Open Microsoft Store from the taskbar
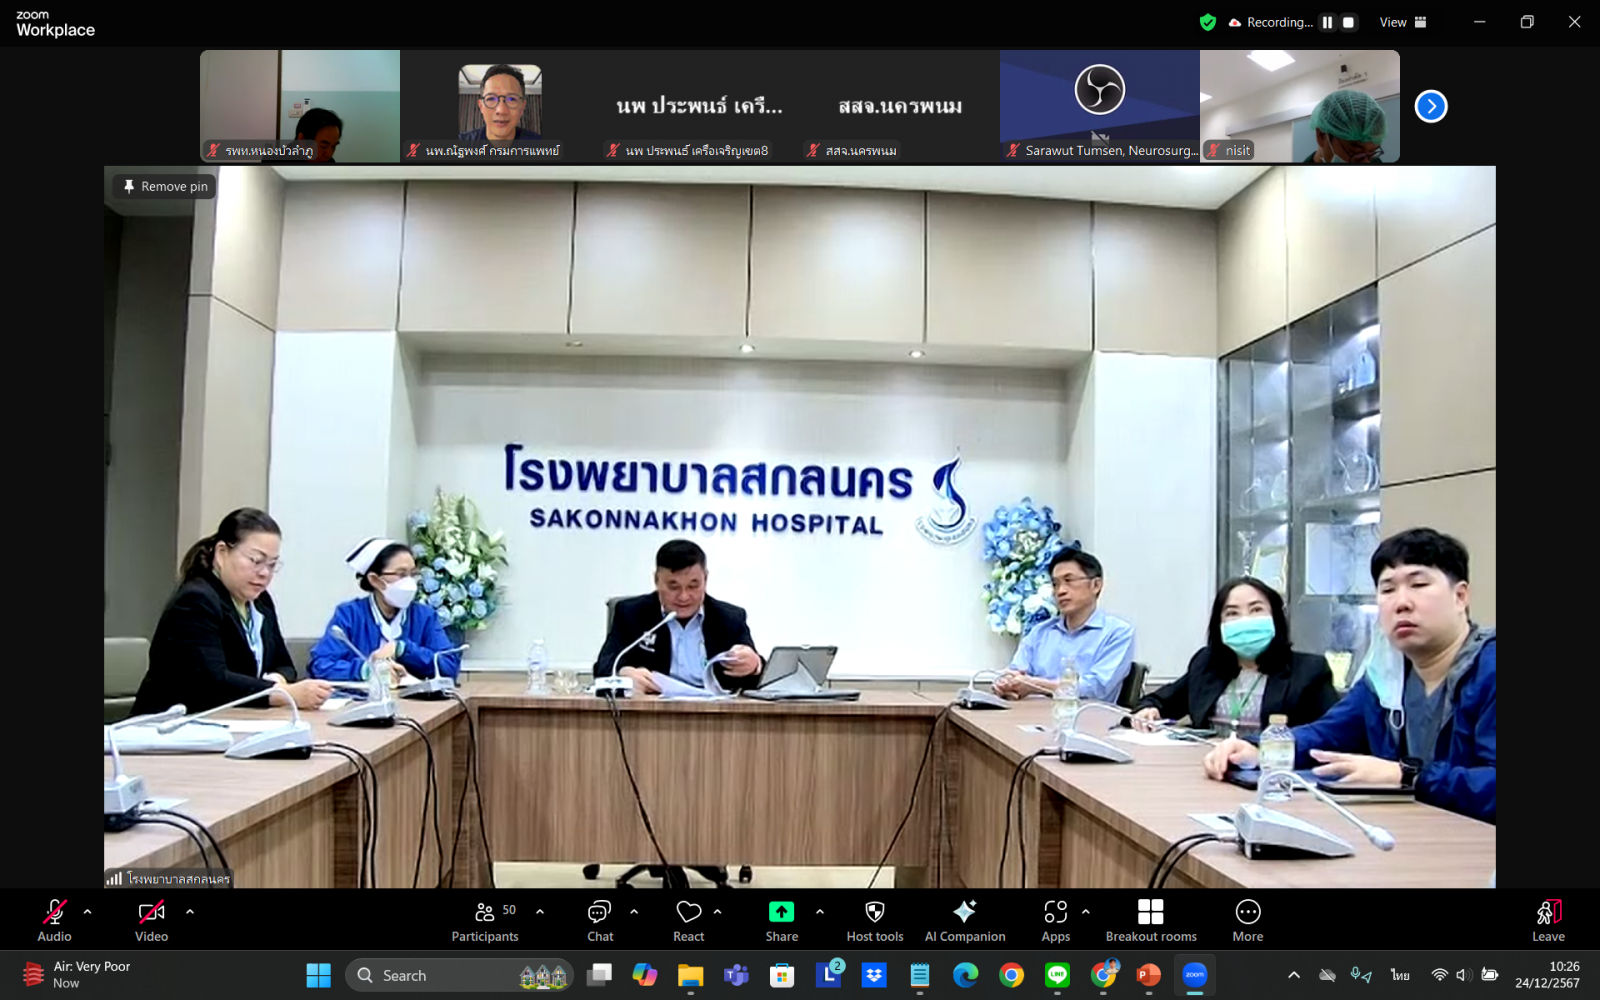The width and height of the screenshot is (1600, 1000). [x=782, y=975]
